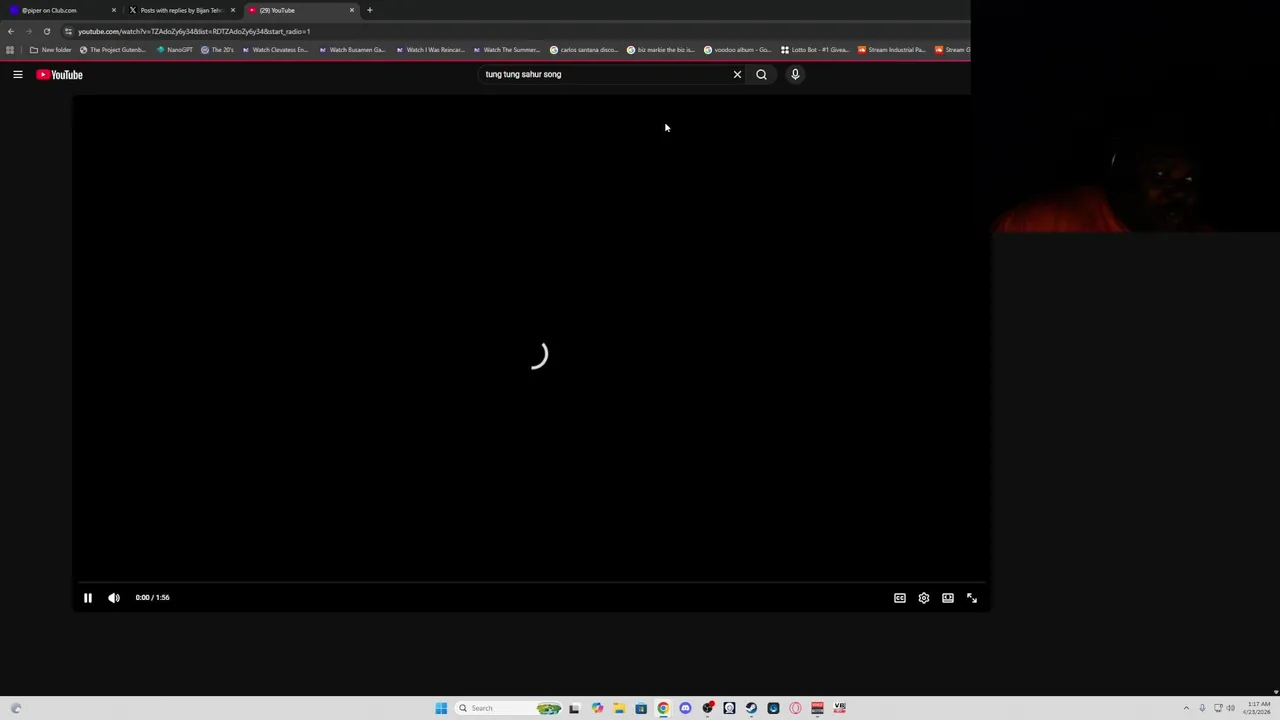Open 'voodoo album - Go...' bookmark
1280x720 pixels.
[738, 50]
